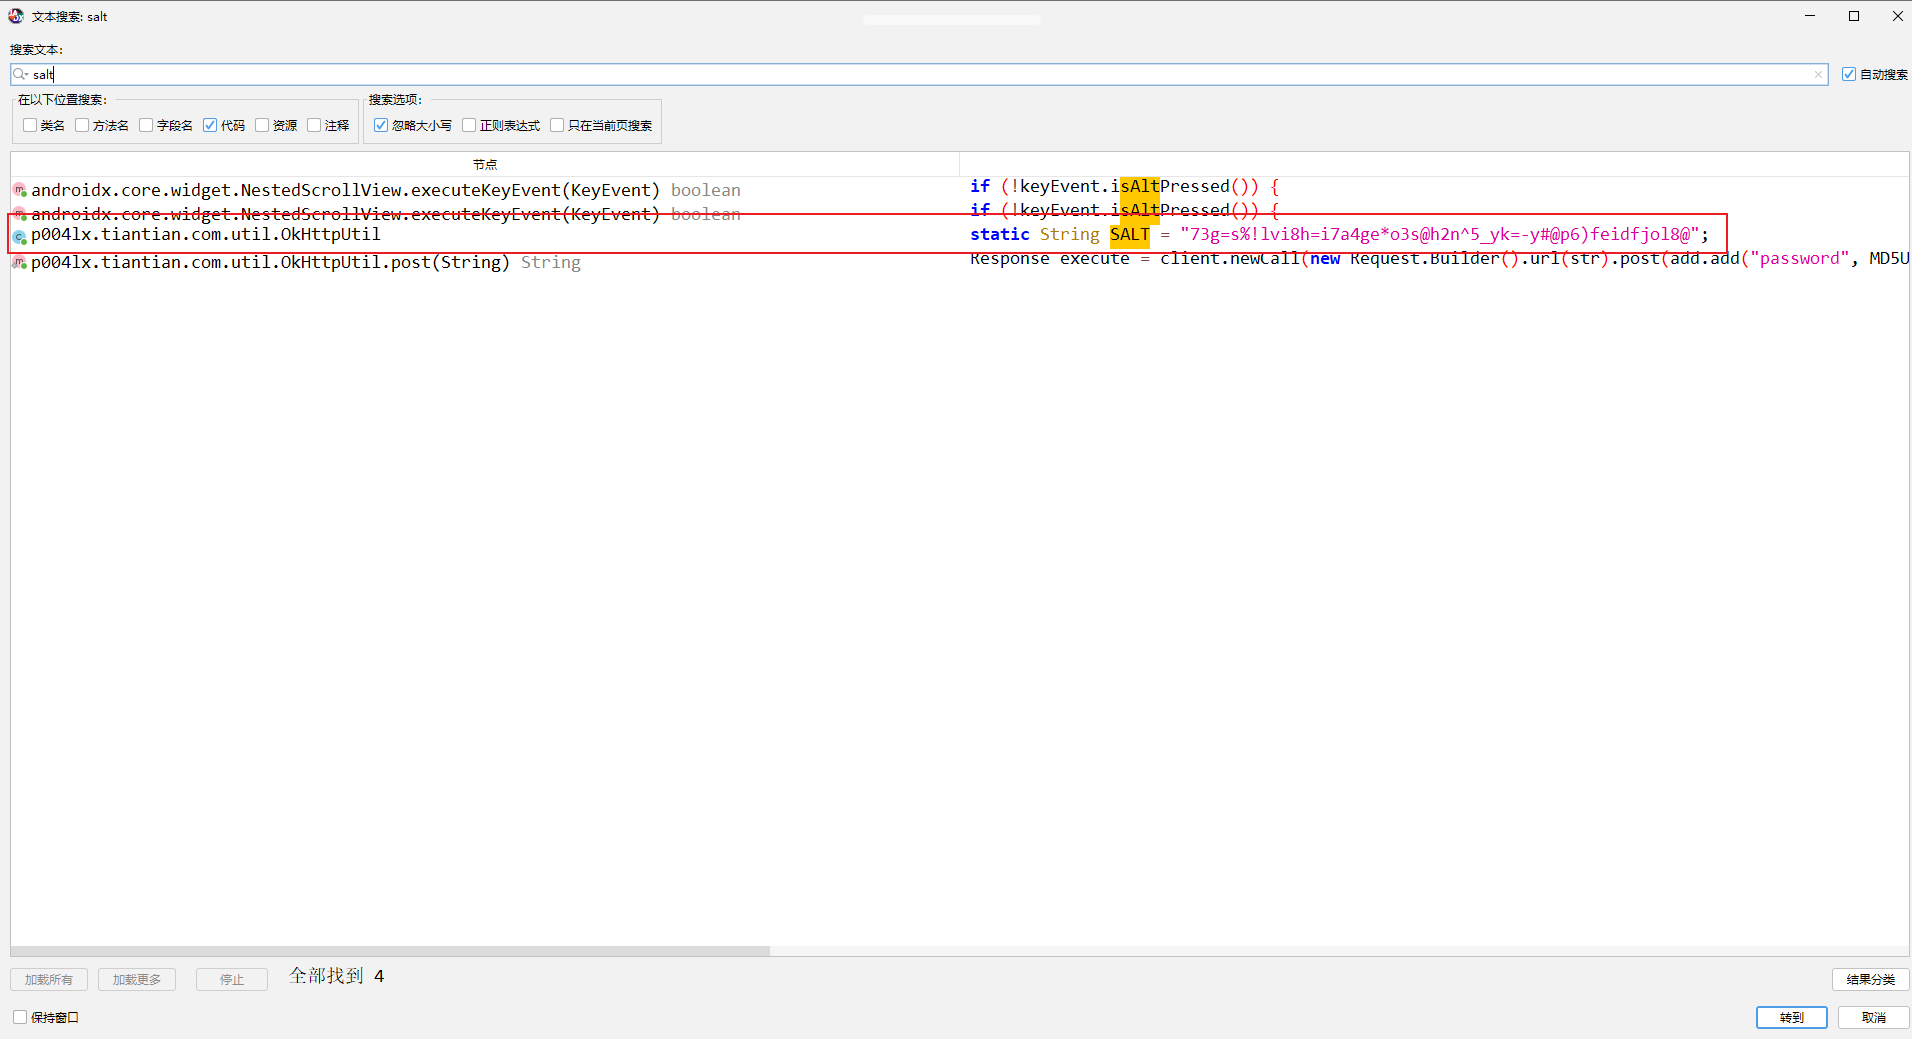
Task: Check the 保持窗口 checkbox
Action: 20,1017
